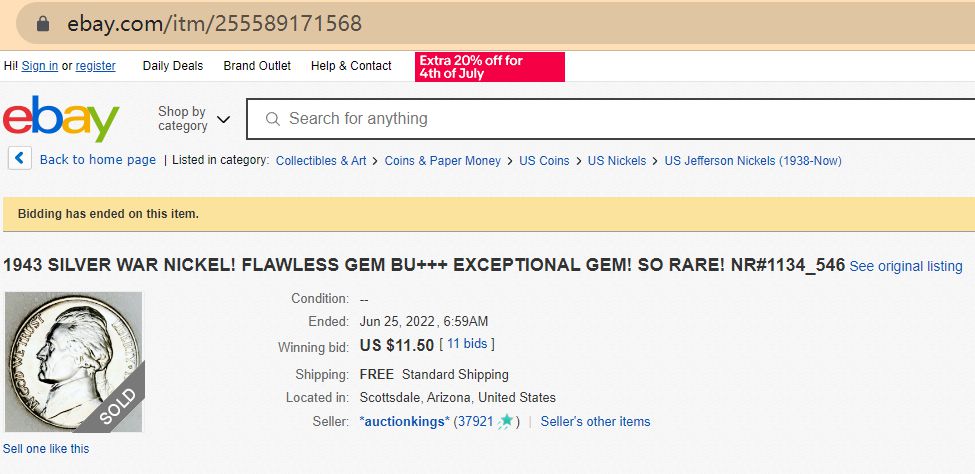Go to US Jefferson Nickels category
Screen dimensions: 975x474
(x=753, y=160)
